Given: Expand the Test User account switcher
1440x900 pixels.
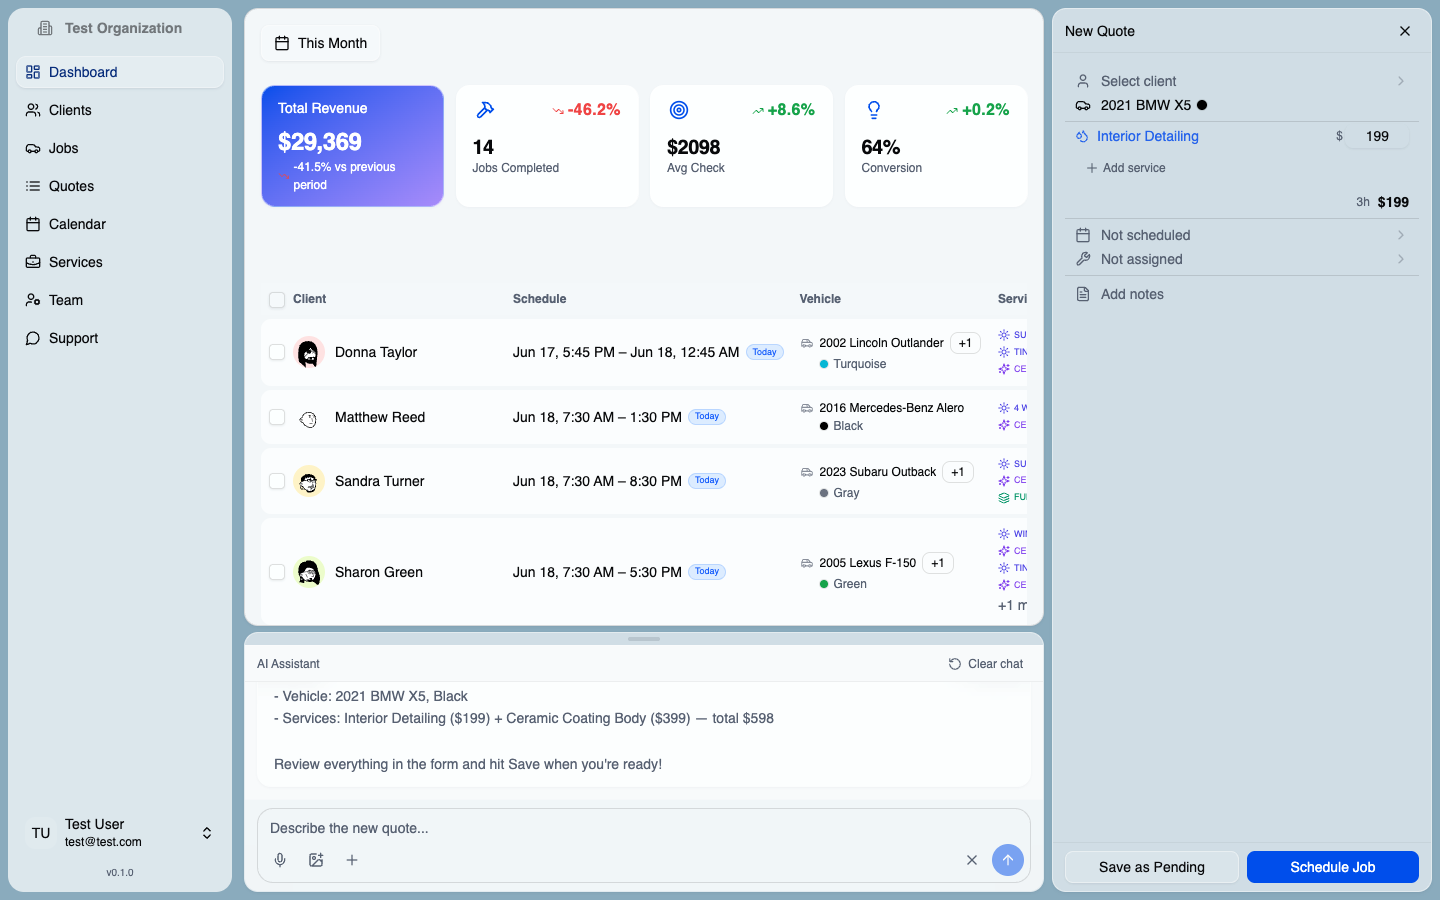Looking at the screenshot, I should click(207, 833).
